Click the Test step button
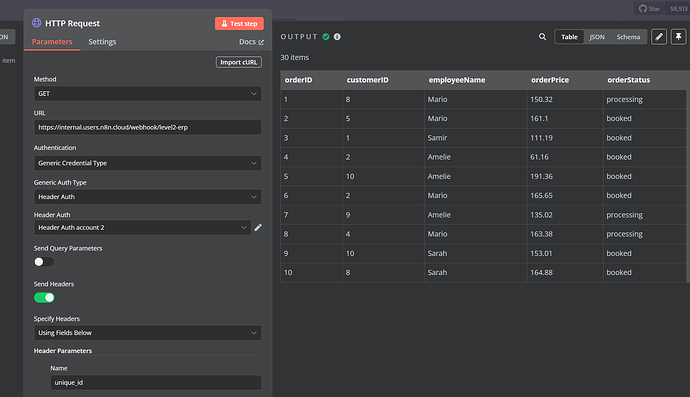This screenshot has width=690, height=397. pyautogui.click(x=239, y=24)
